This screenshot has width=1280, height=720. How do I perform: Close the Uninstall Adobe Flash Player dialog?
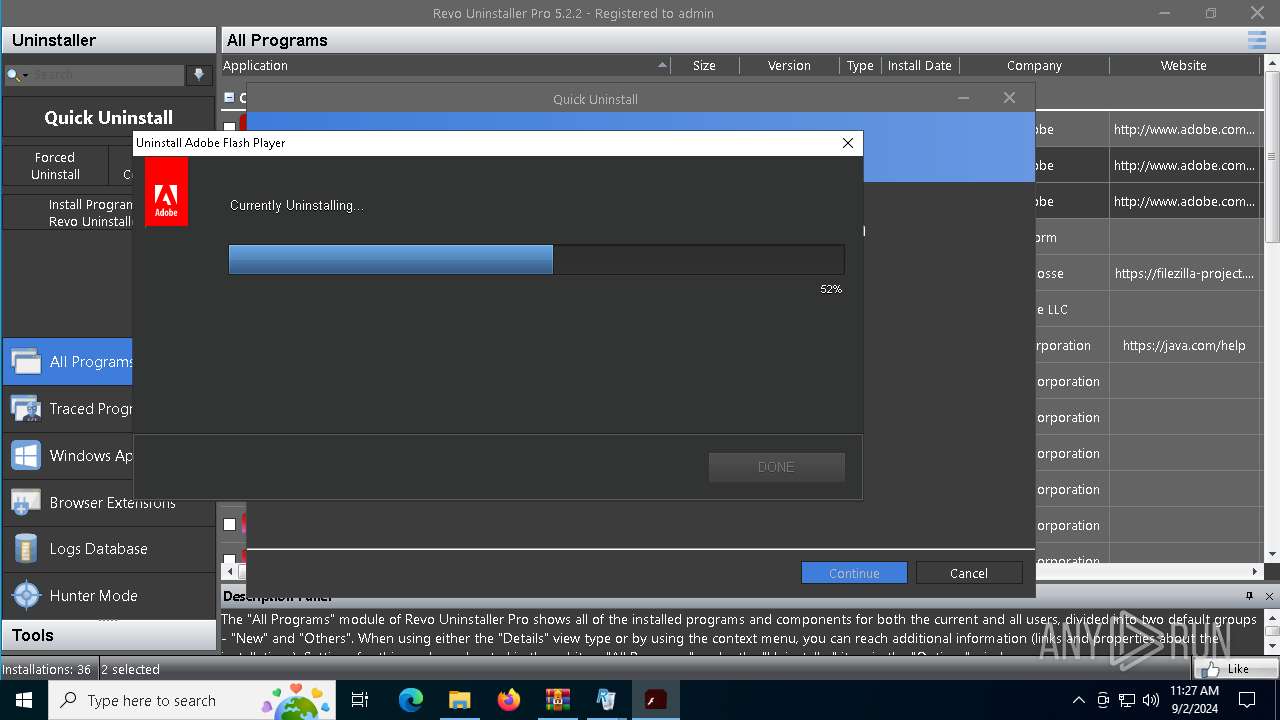click(848, 143)
